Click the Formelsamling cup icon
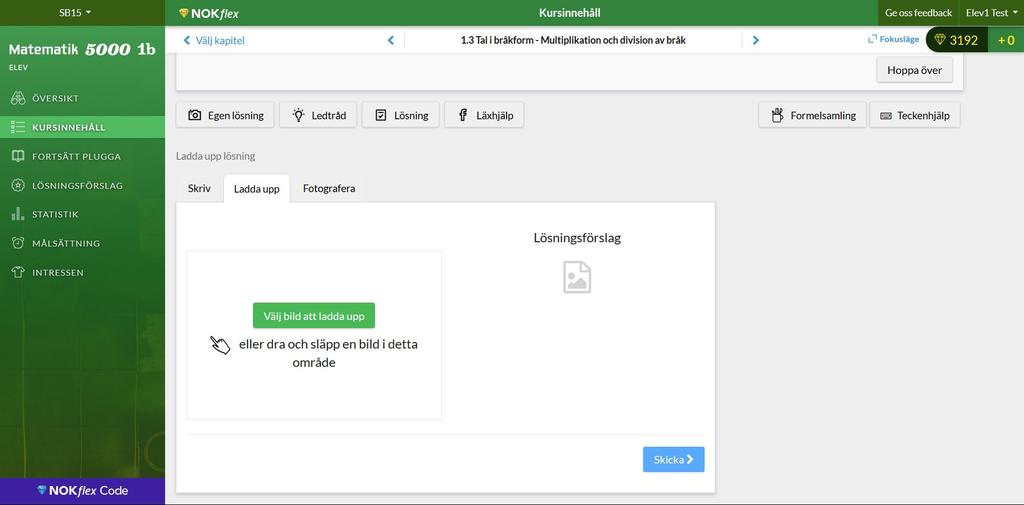Image resolution: width=1024 pixels, height=505 pixels. 777,115
